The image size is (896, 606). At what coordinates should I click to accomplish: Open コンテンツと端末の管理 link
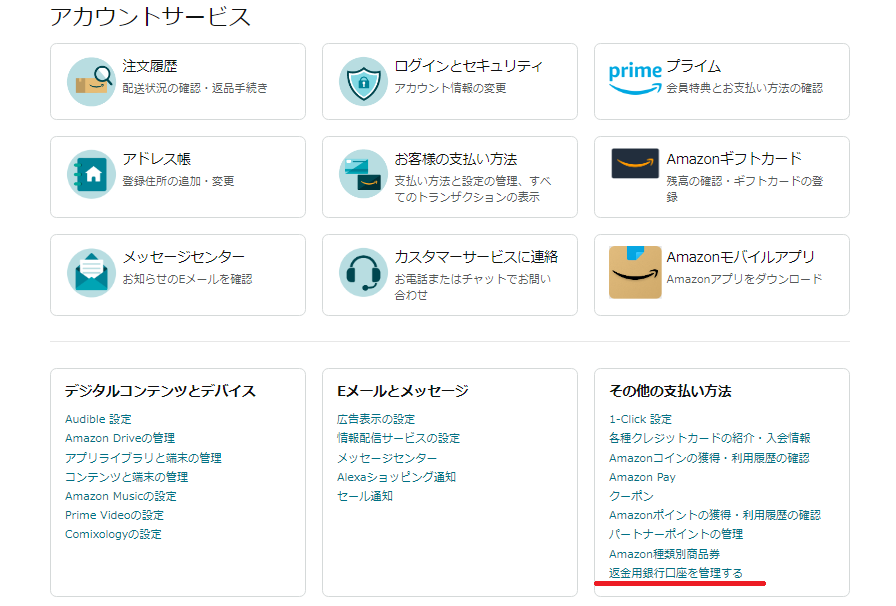coord(127,477)
